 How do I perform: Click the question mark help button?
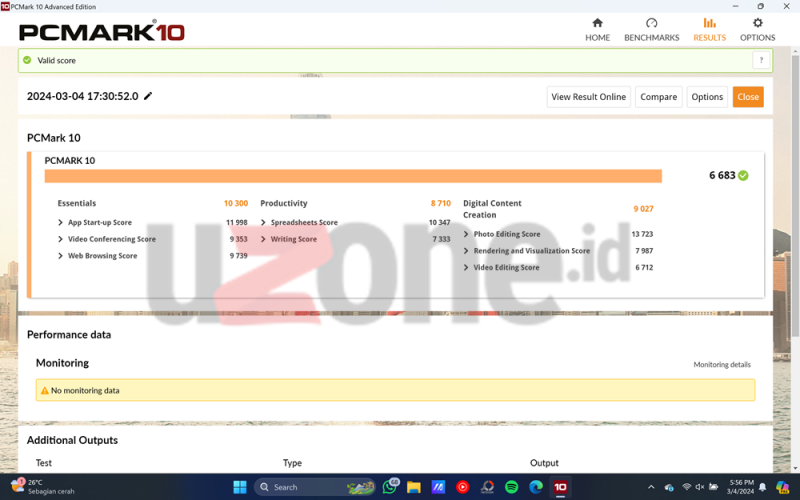point(761,60)
